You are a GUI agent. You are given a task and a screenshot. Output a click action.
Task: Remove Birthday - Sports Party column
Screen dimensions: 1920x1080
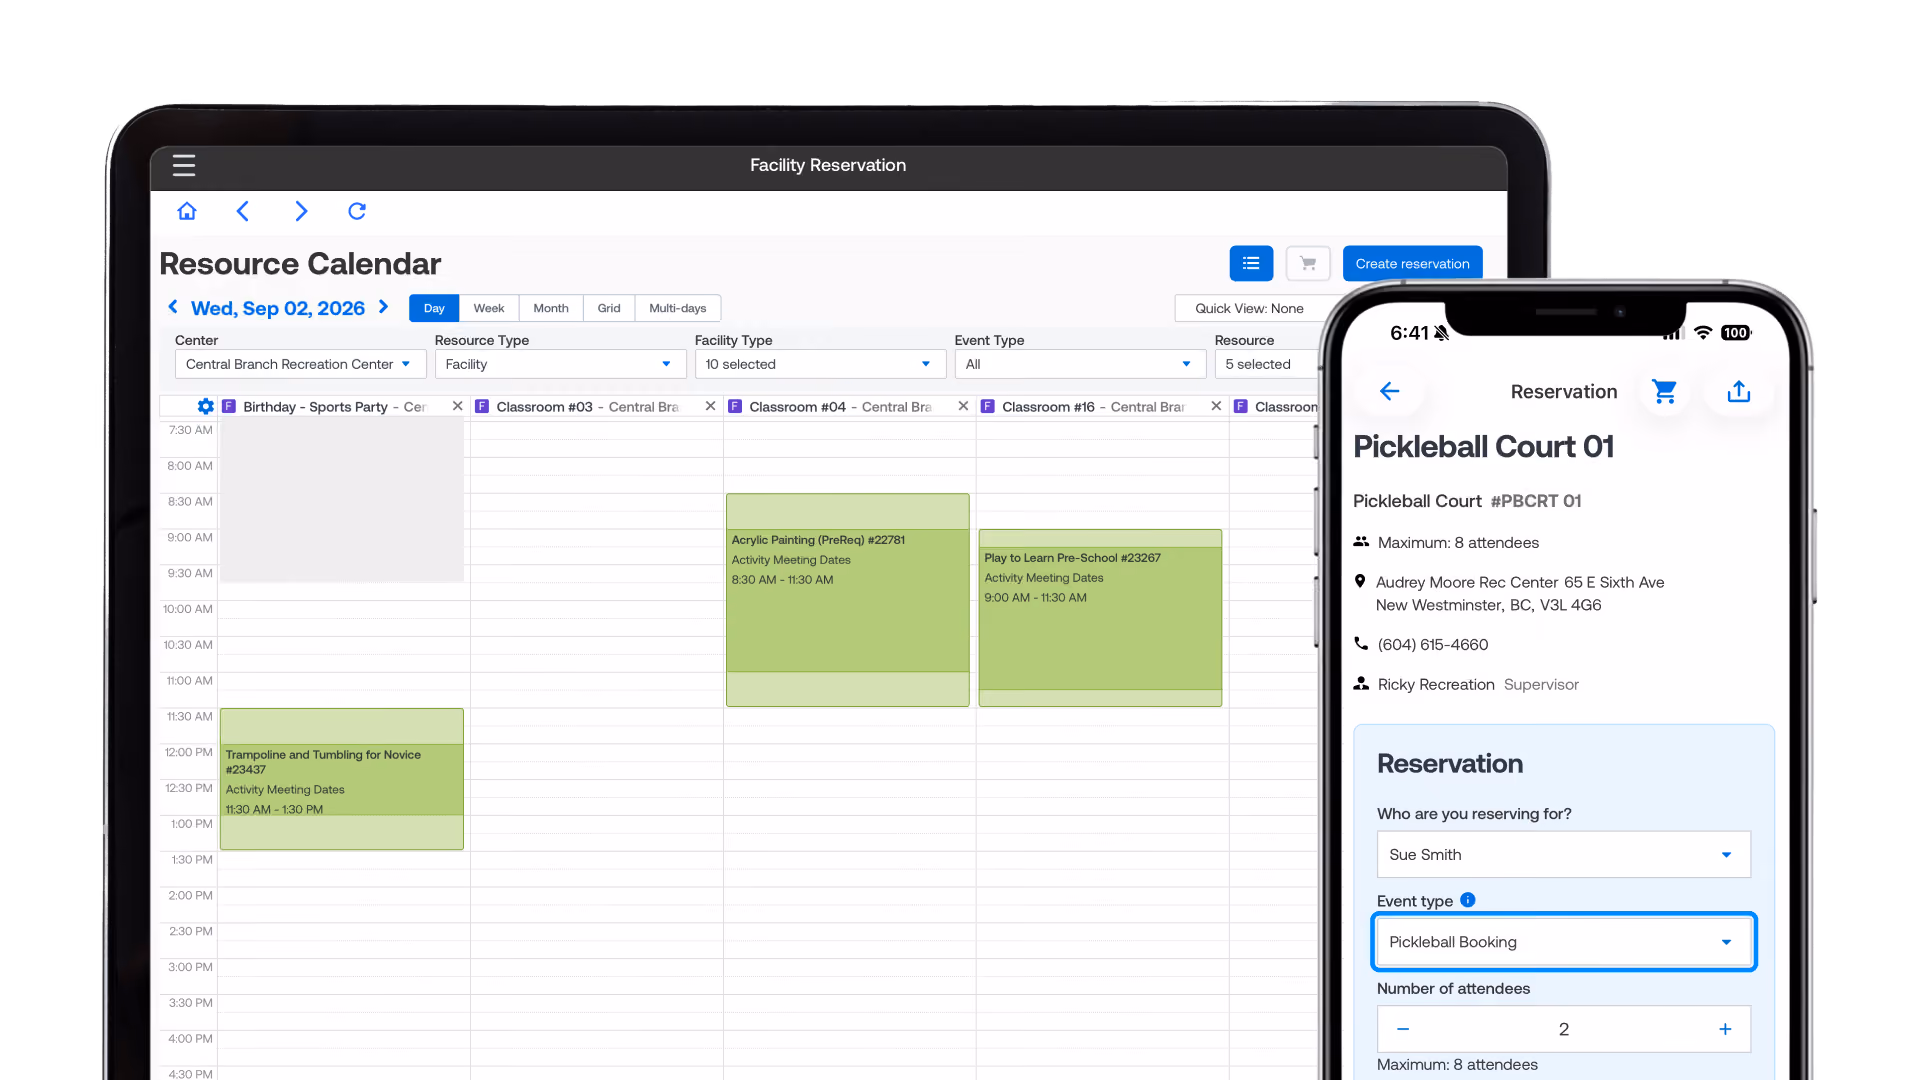(x=457, y=406)
